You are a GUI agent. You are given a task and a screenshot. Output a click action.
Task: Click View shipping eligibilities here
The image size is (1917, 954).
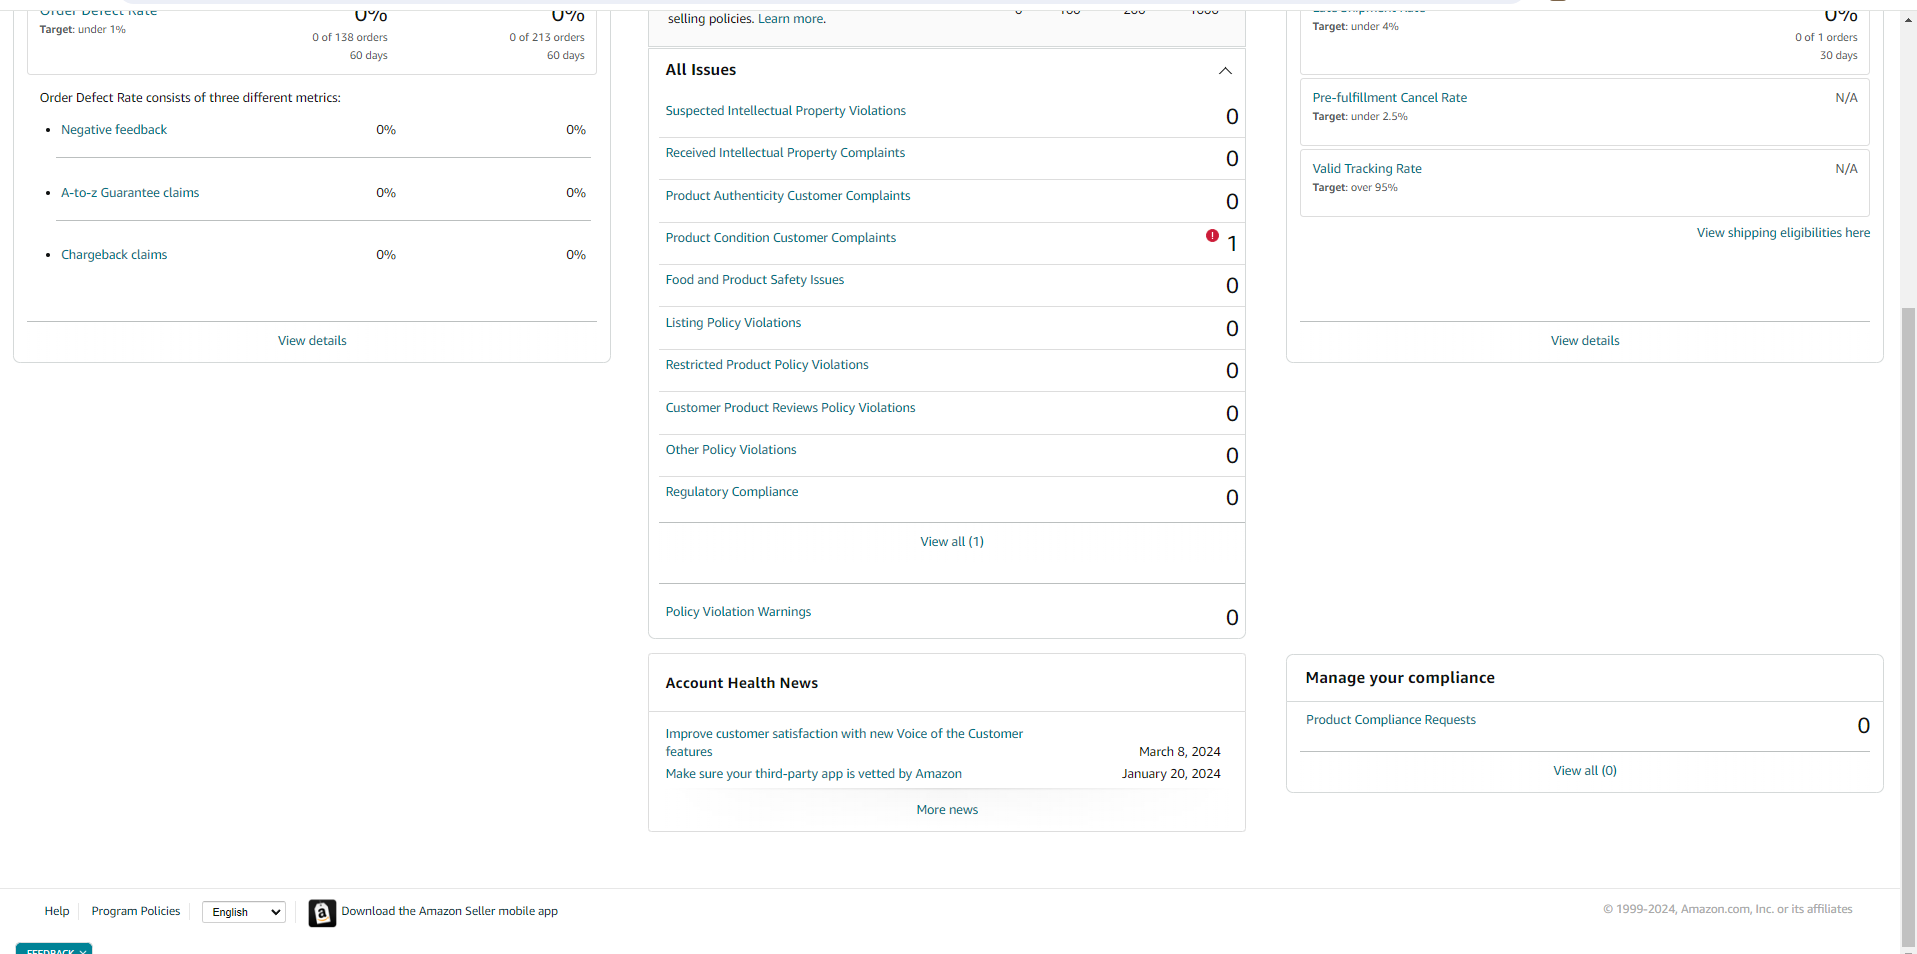pyautogui.click(x=1783, y=233)
